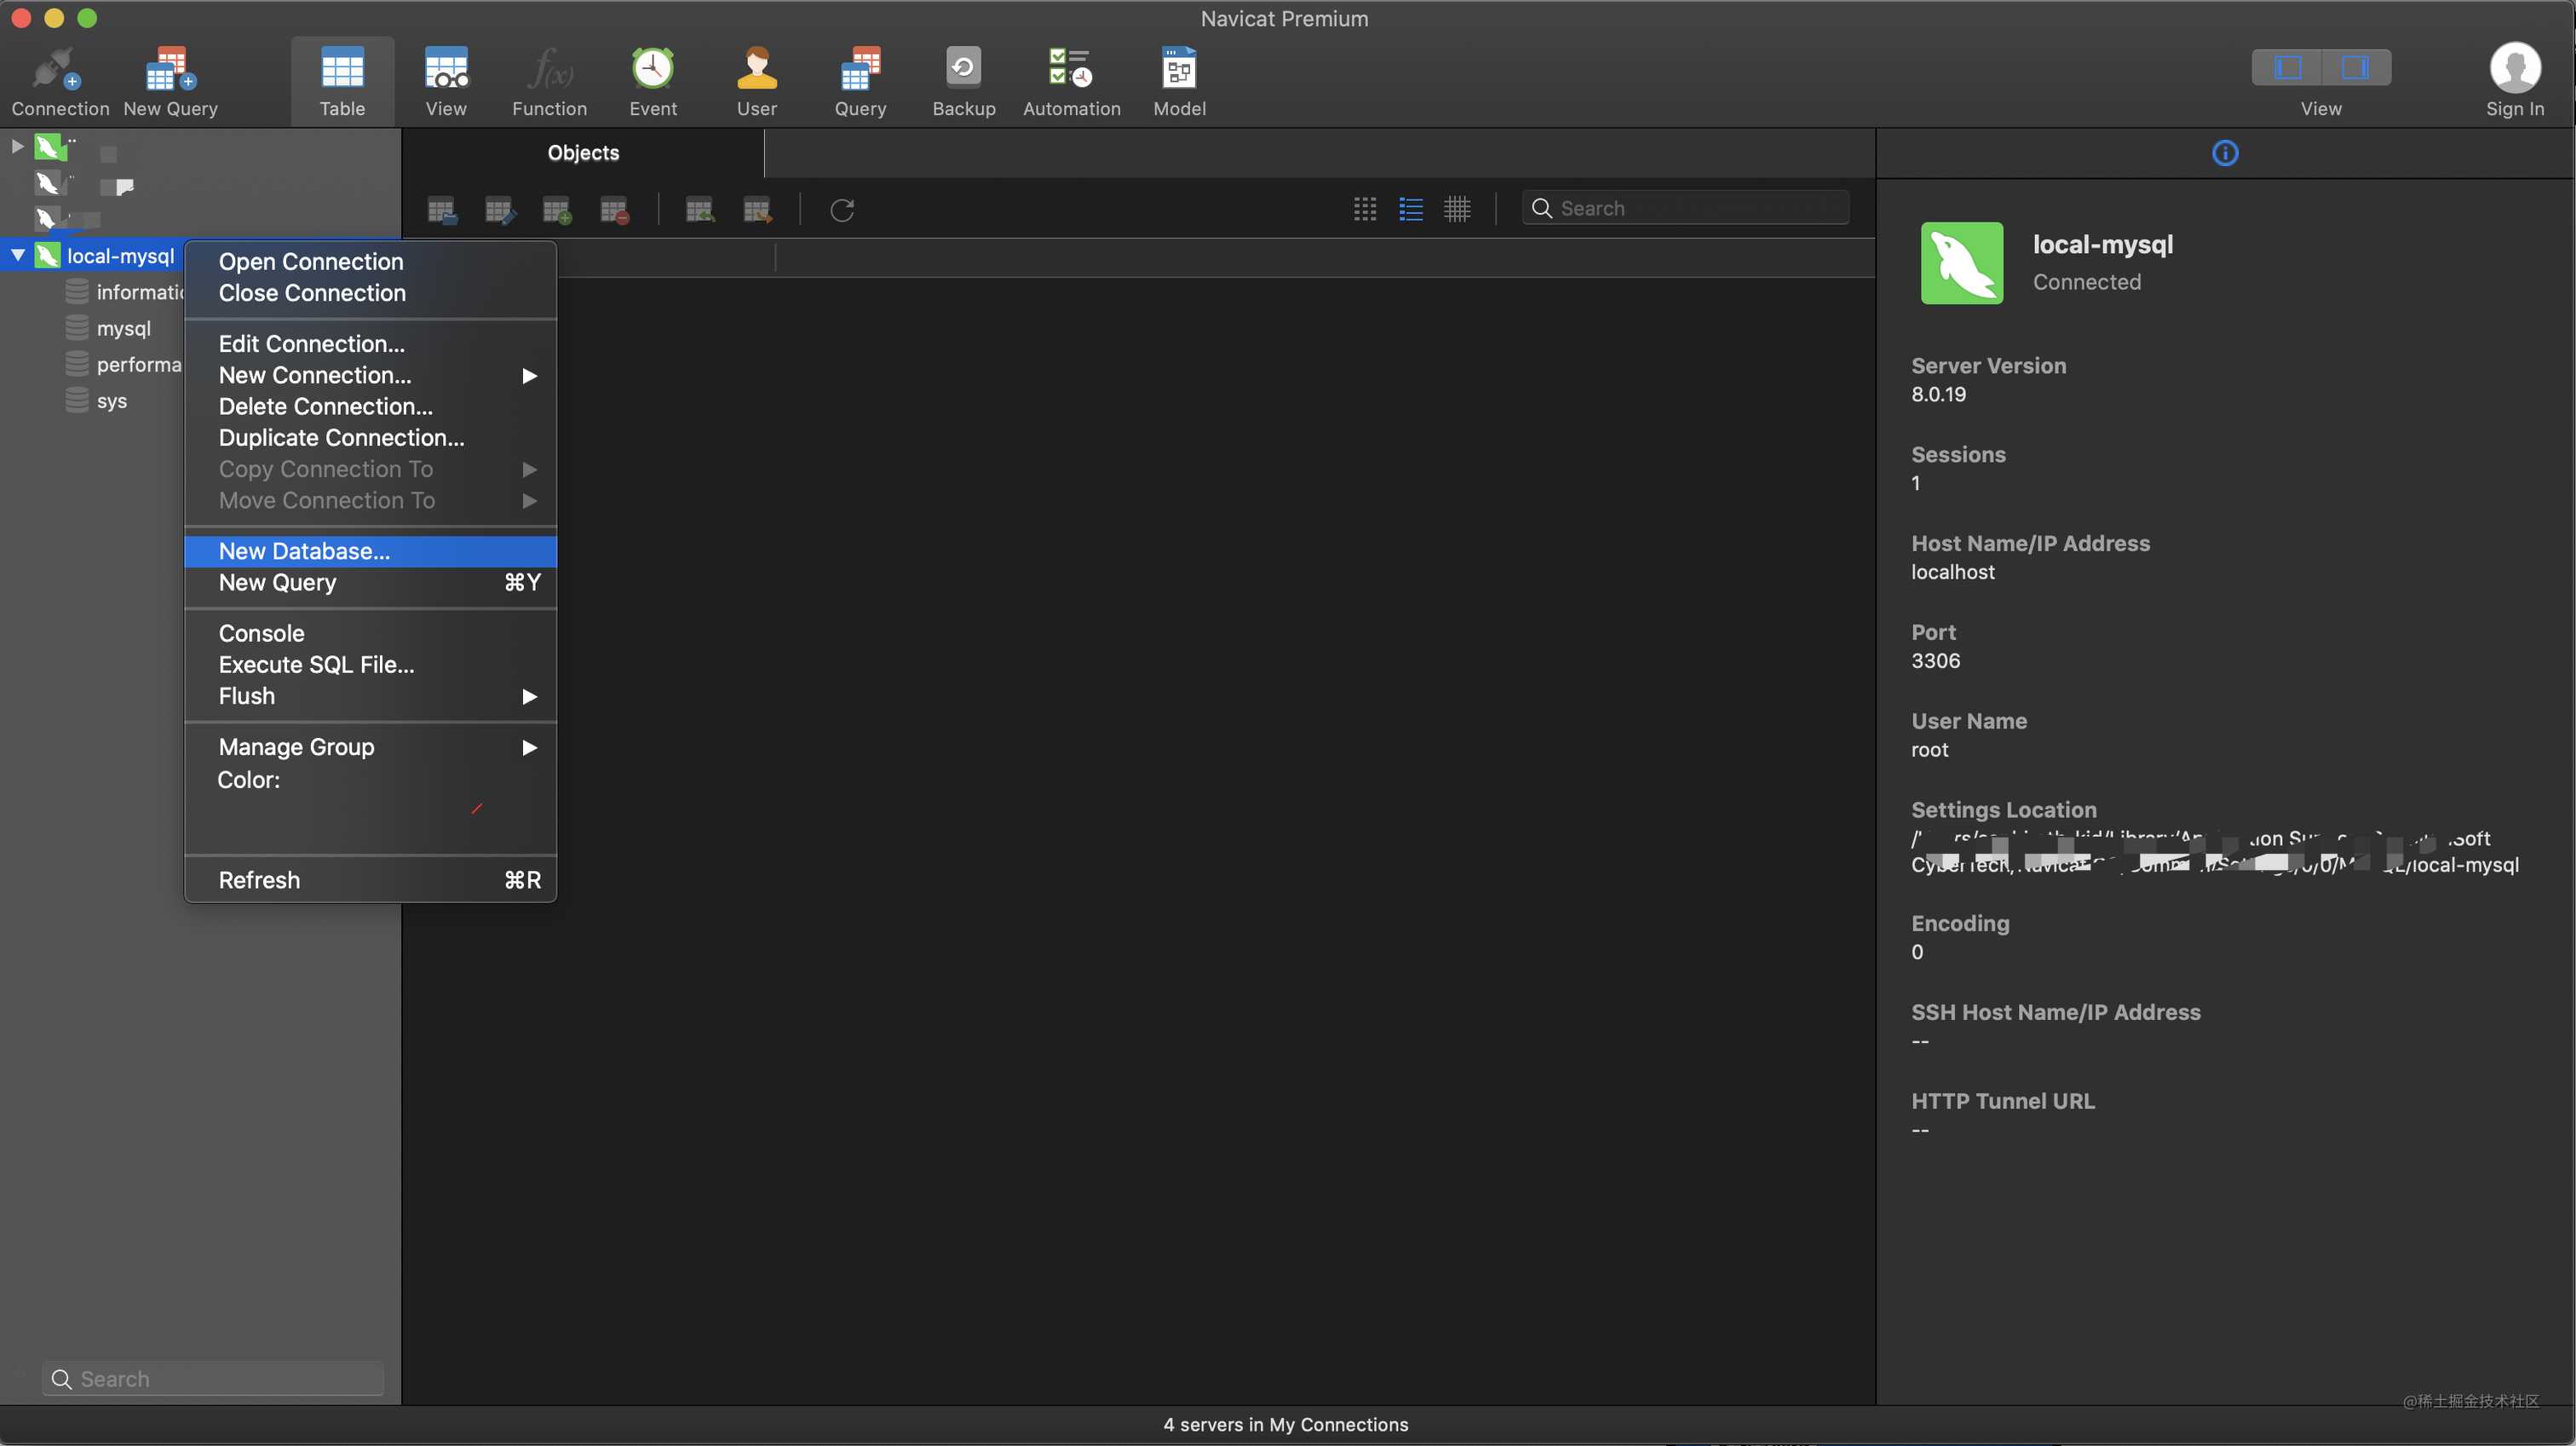Viewport: 2576px width, 1446px height.
Task: Select Refresh from context menu
Action: [260, 878]
